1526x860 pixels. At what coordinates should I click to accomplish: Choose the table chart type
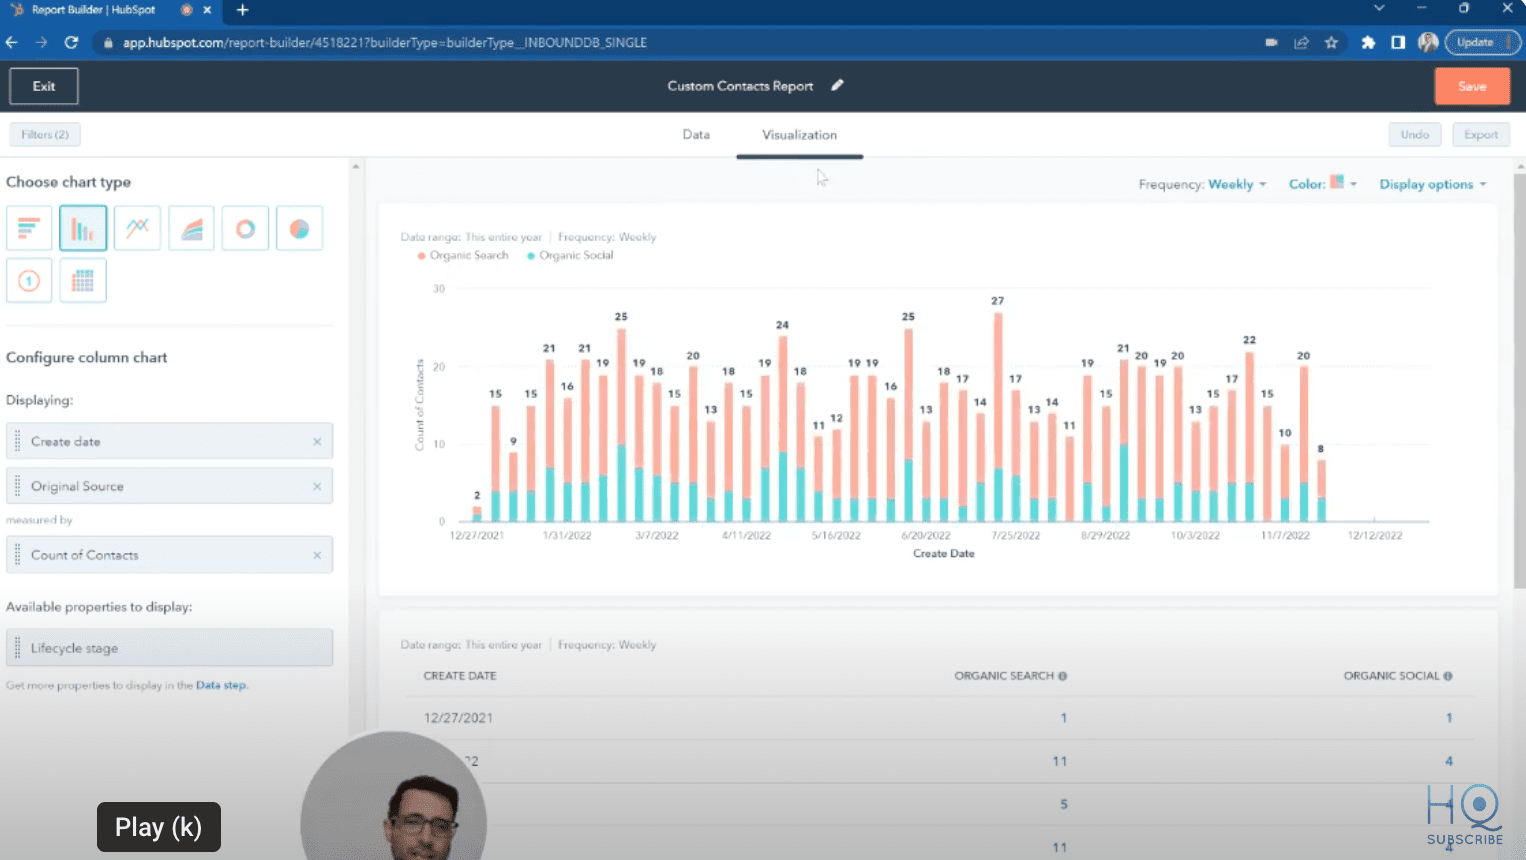click(83, 280)
